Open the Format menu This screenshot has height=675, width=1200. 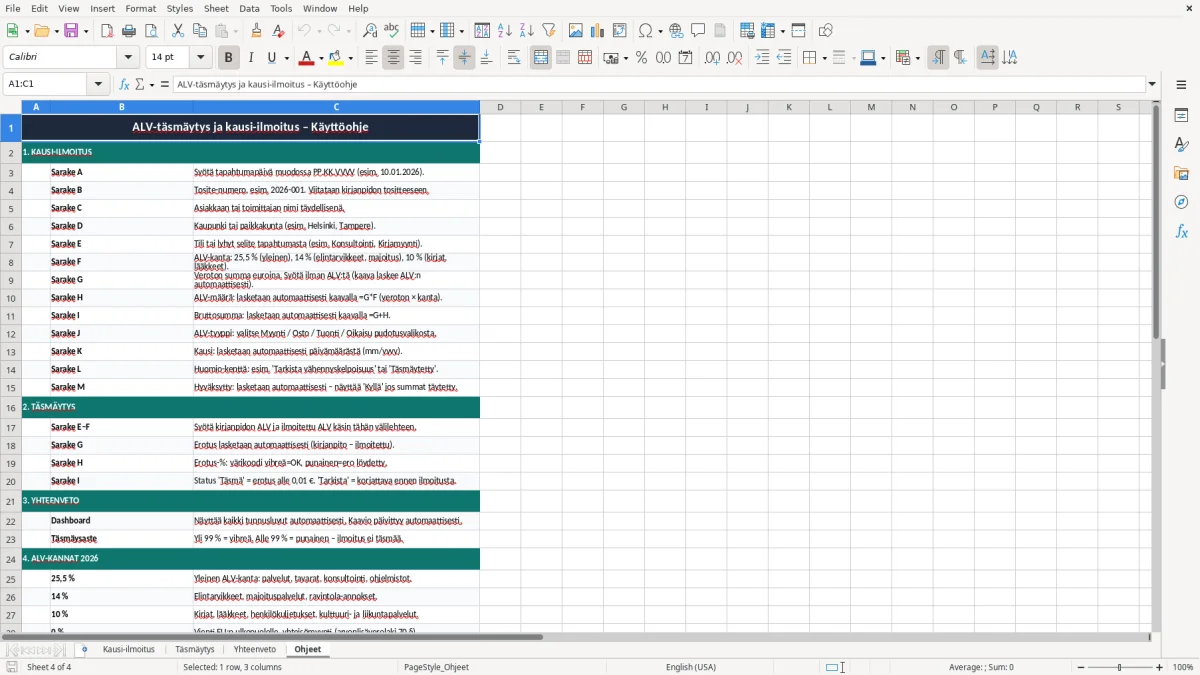[x=140, y=8]
